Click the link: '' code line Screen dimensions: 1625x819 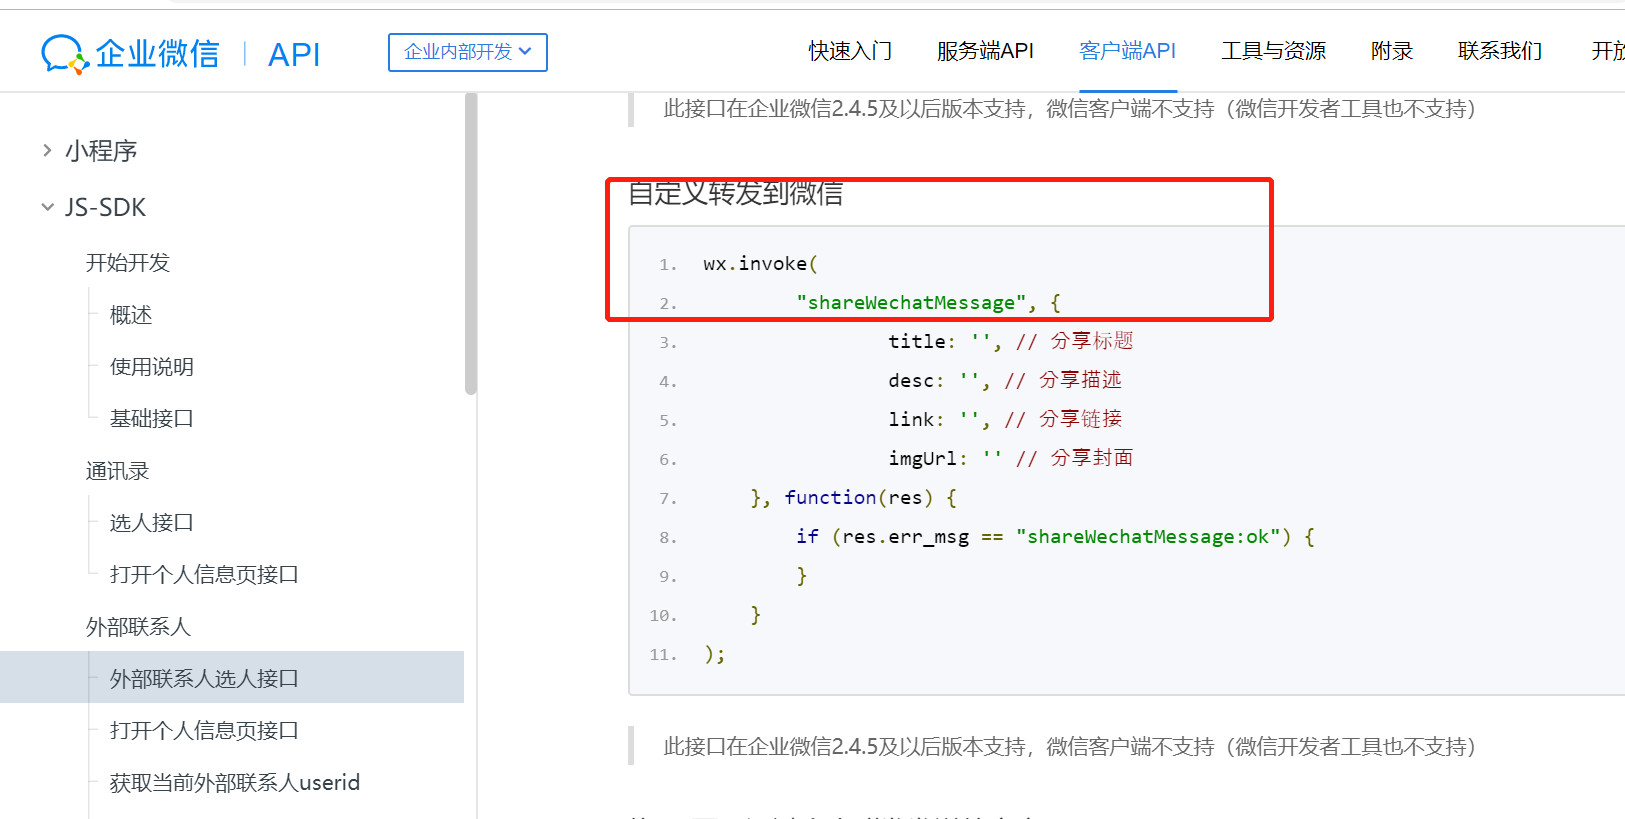pyautogui.click(x=1005, y=420)
